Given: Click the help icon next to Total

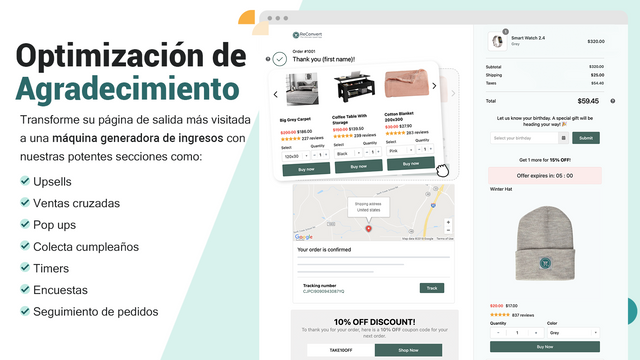Looking at the screenshot, I should pyautogui.click(x=613, y=101).
